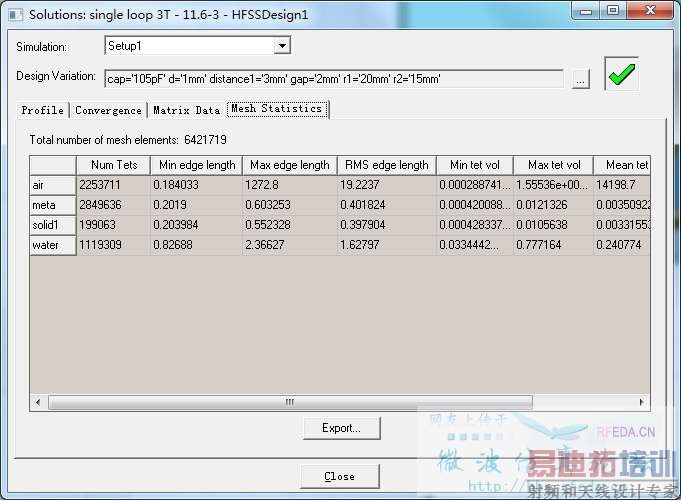Click the cell with value 0.0334442...
681x501 pixels.
pos(475,245)
